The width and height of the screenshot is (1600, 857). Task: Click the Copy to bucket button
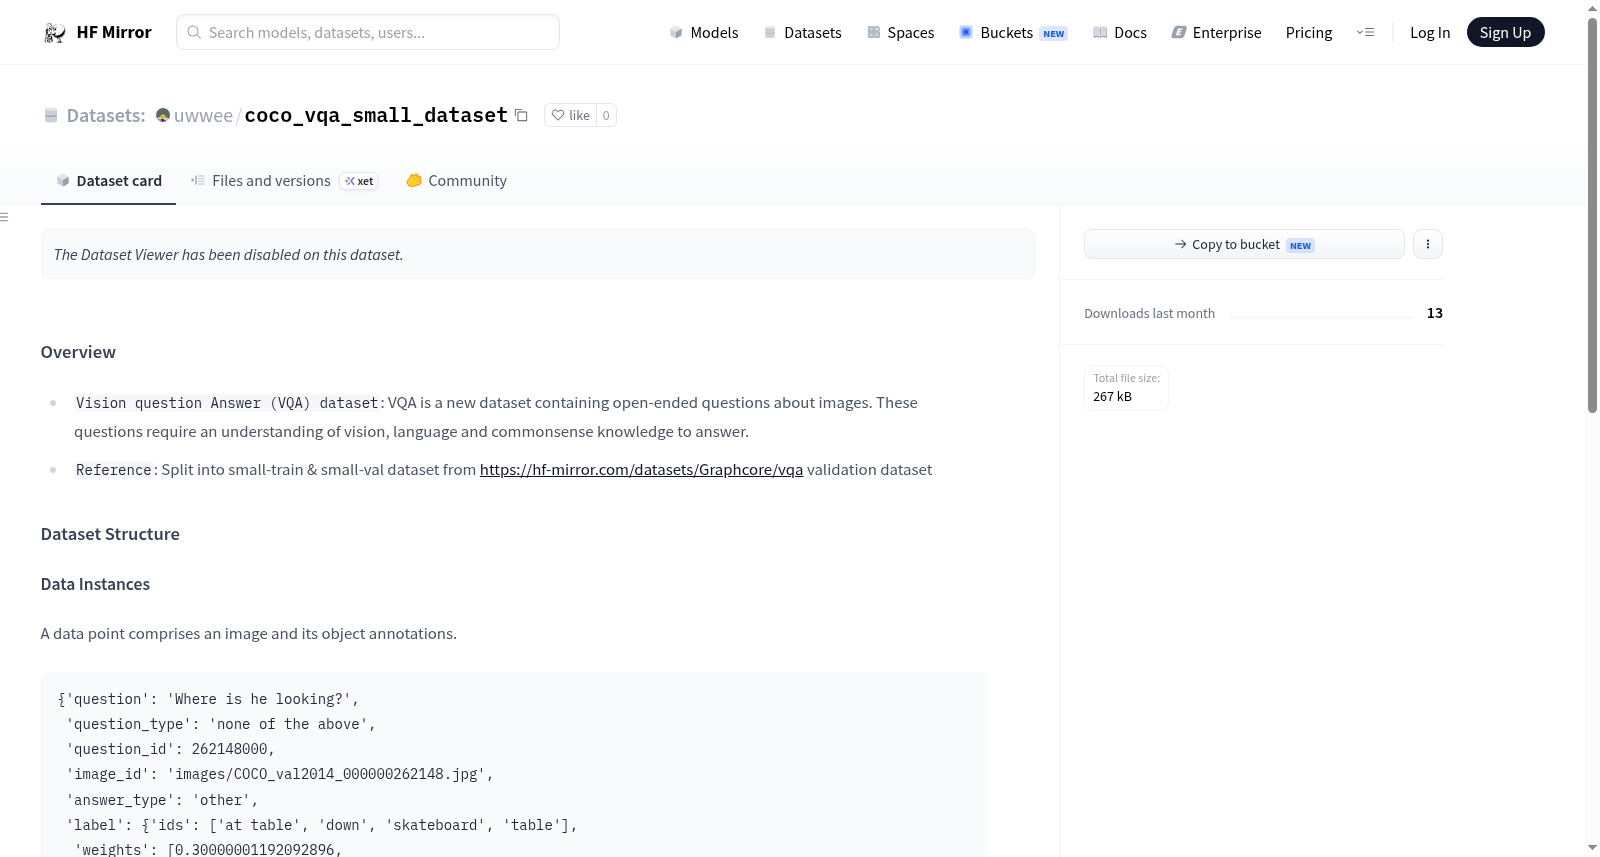click(x=1244, y=244)
